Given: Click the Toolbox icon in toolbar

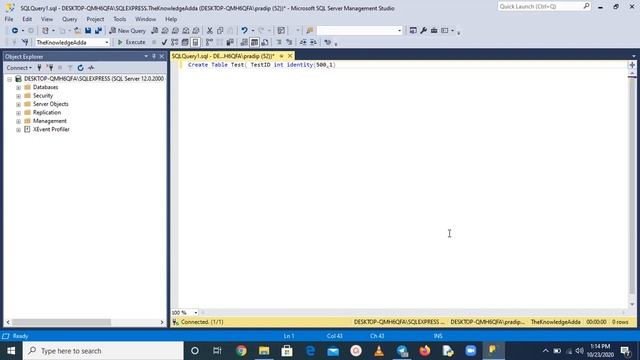Looking at the screenshot, I should (434, 31).
